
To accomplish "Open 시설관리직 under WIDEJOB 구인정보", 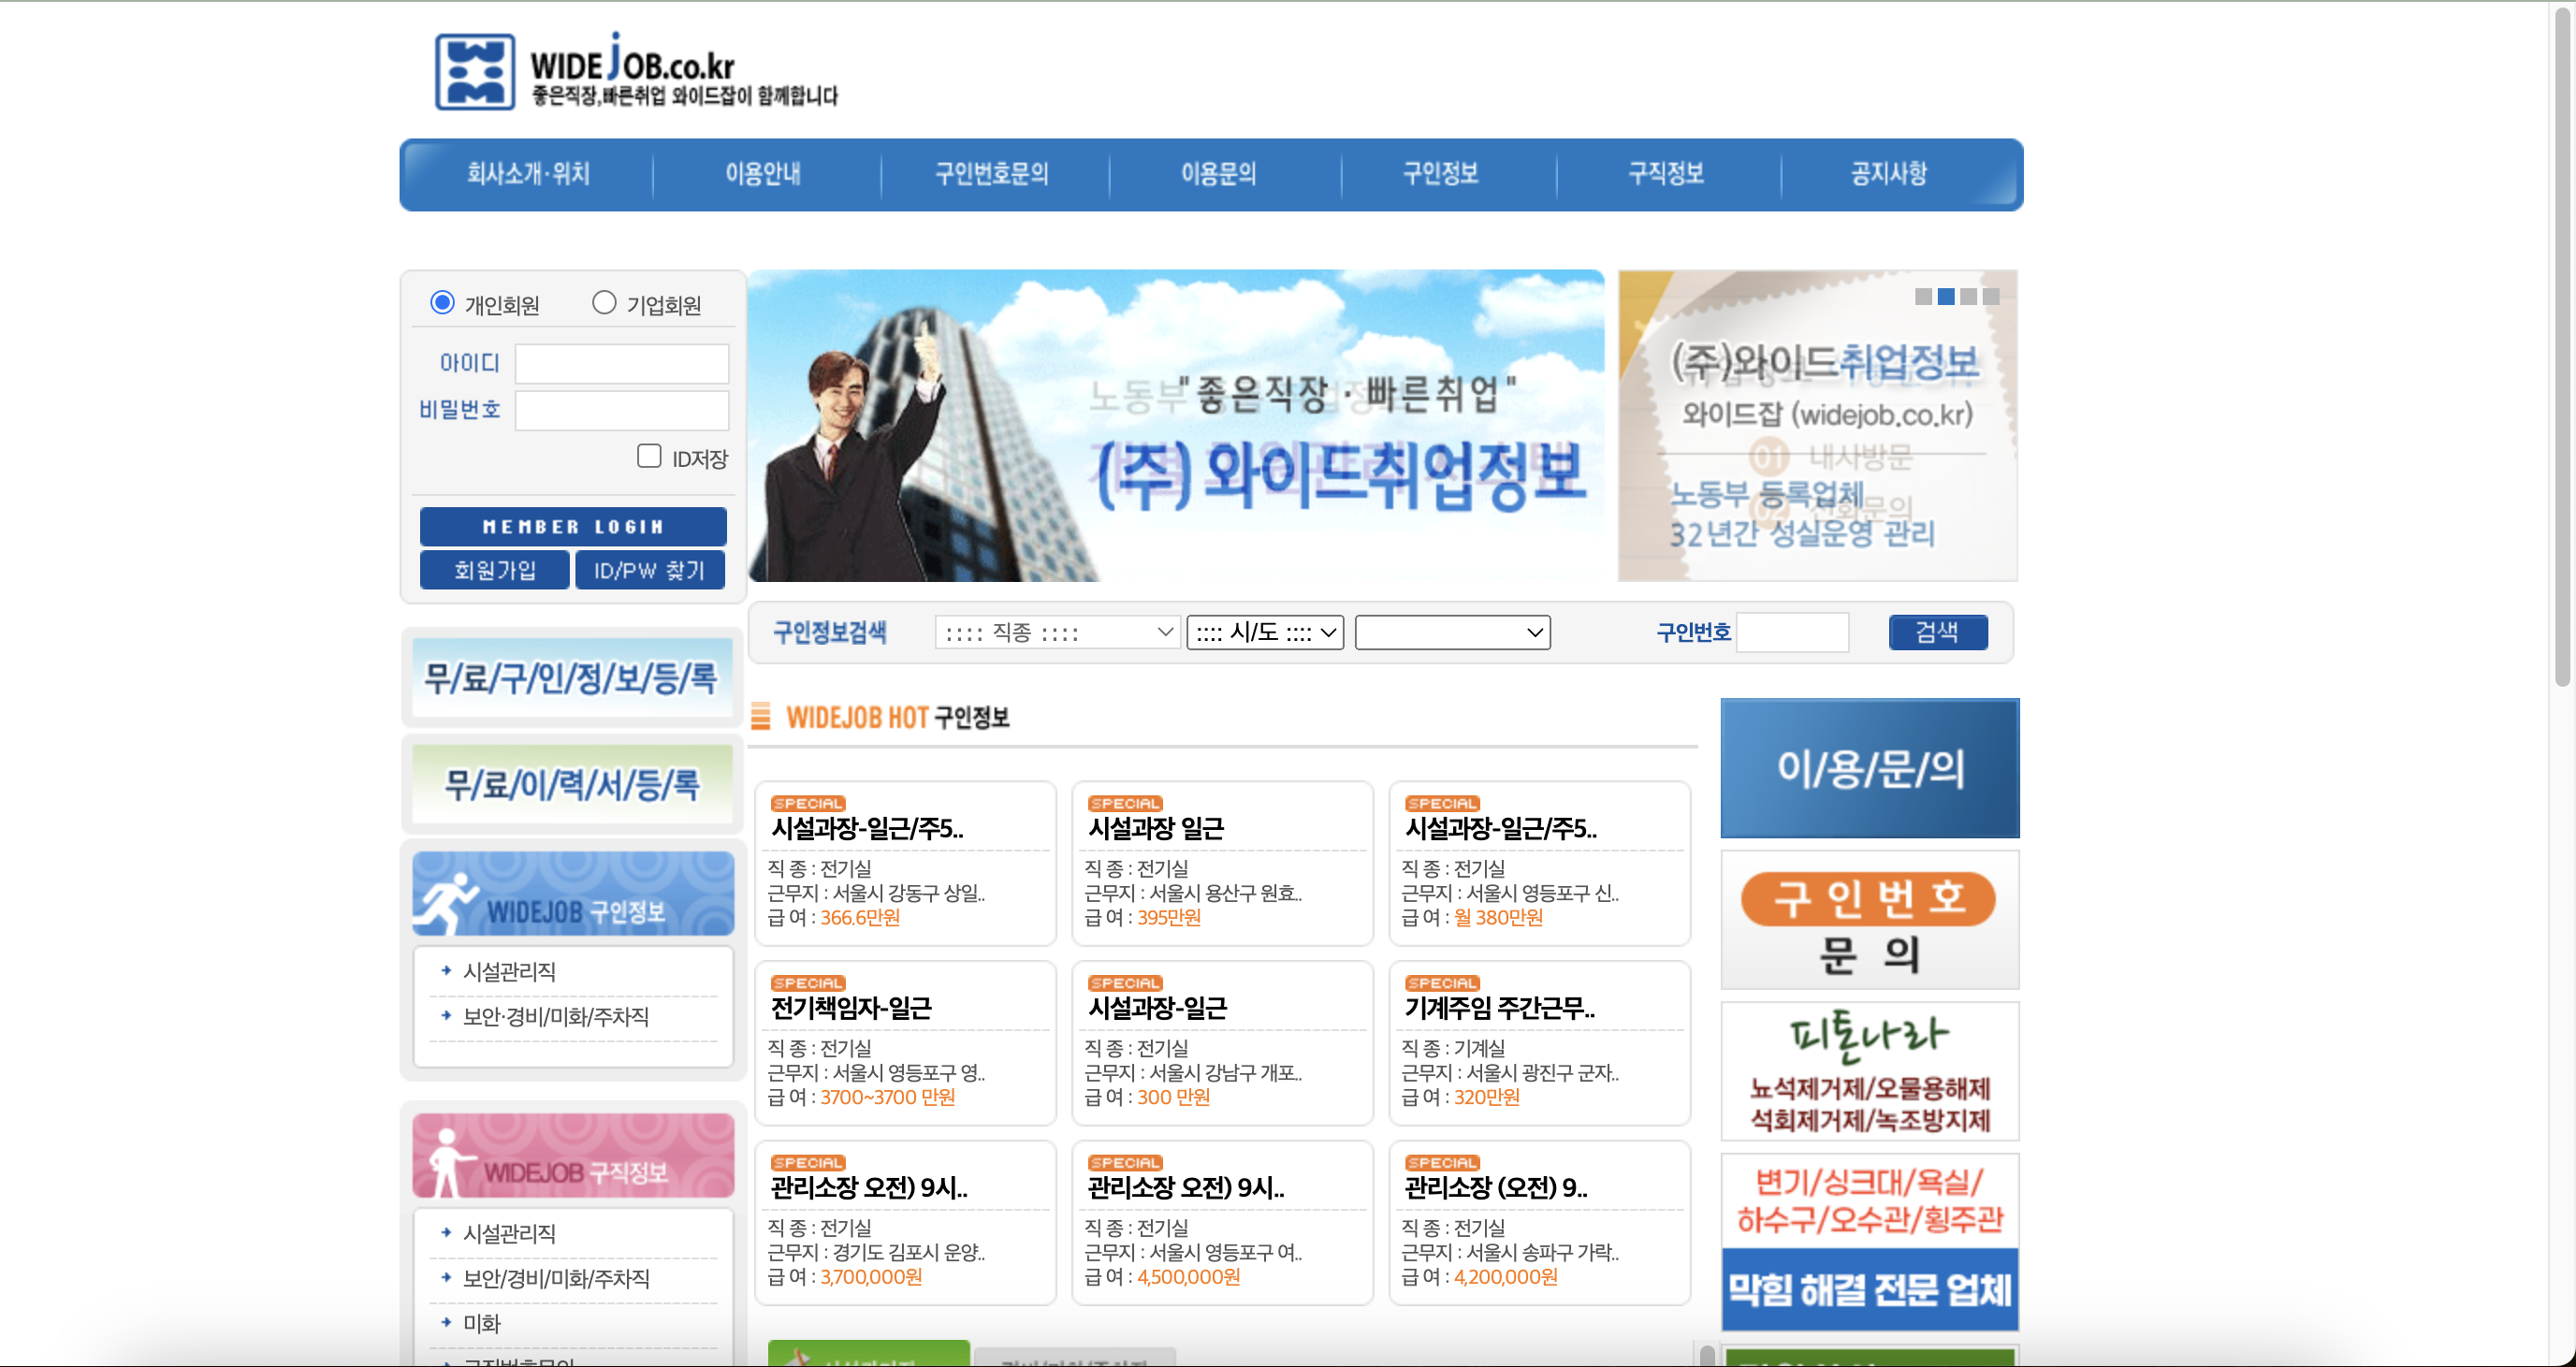I will 509,971.
